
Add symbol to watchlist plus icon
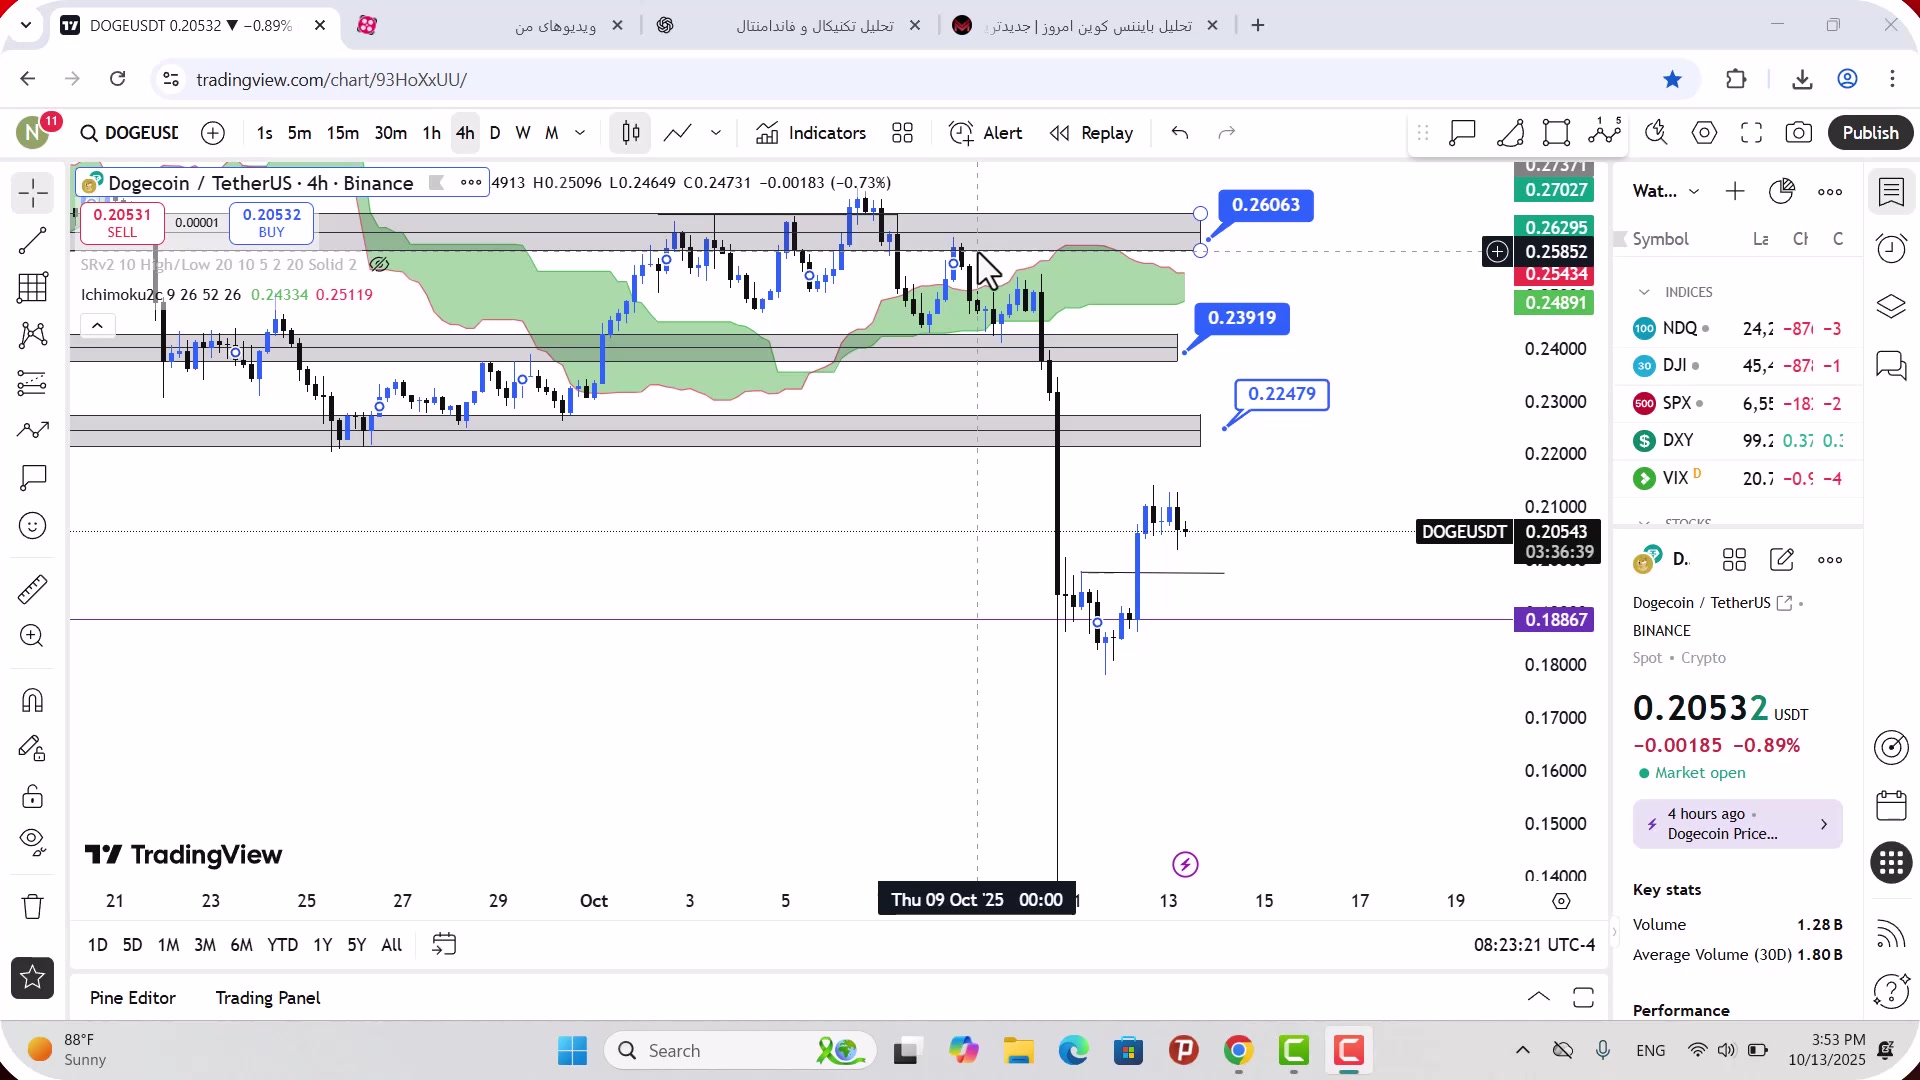point(1735,191)
